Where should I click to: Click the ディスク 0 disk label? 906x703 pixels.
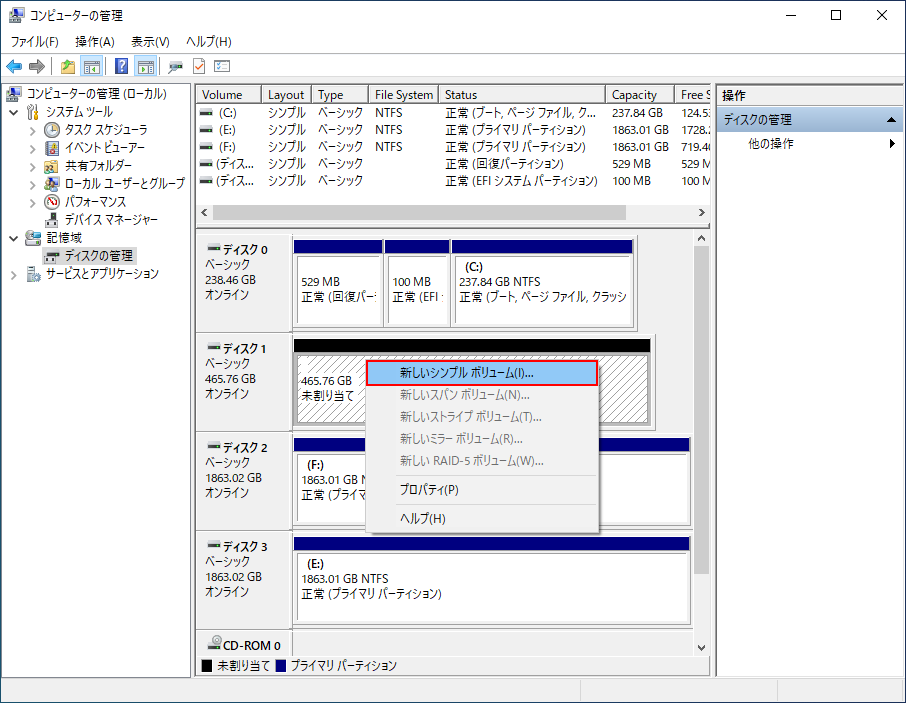[x=244, y=250]
